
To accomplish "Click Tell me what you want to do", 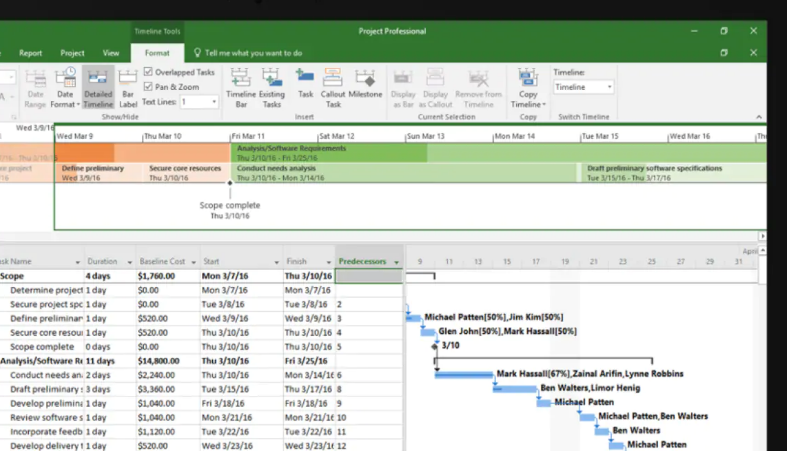I will [x=253, y=53].
